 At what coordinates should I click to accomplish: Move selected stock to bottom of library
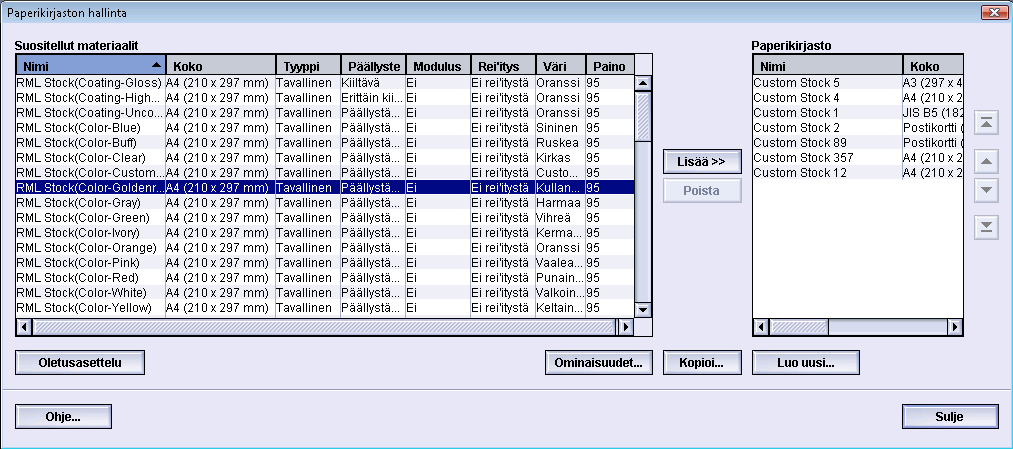coord(986,227)
